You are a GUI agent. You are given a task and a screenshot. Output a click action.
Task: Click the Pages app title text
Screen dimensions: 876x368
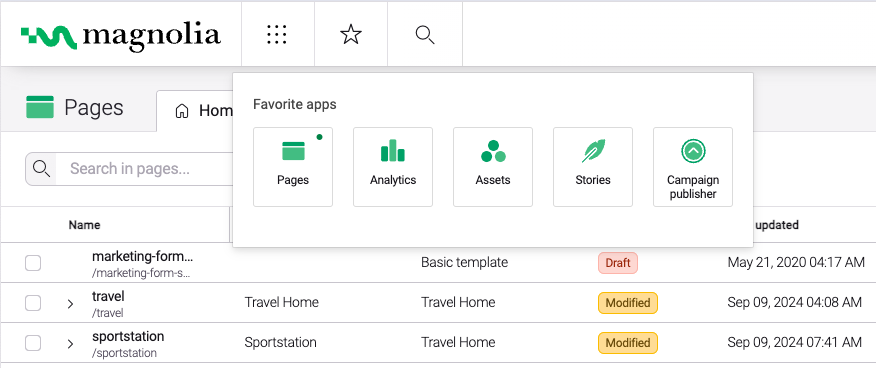click(x=94, y=107)
